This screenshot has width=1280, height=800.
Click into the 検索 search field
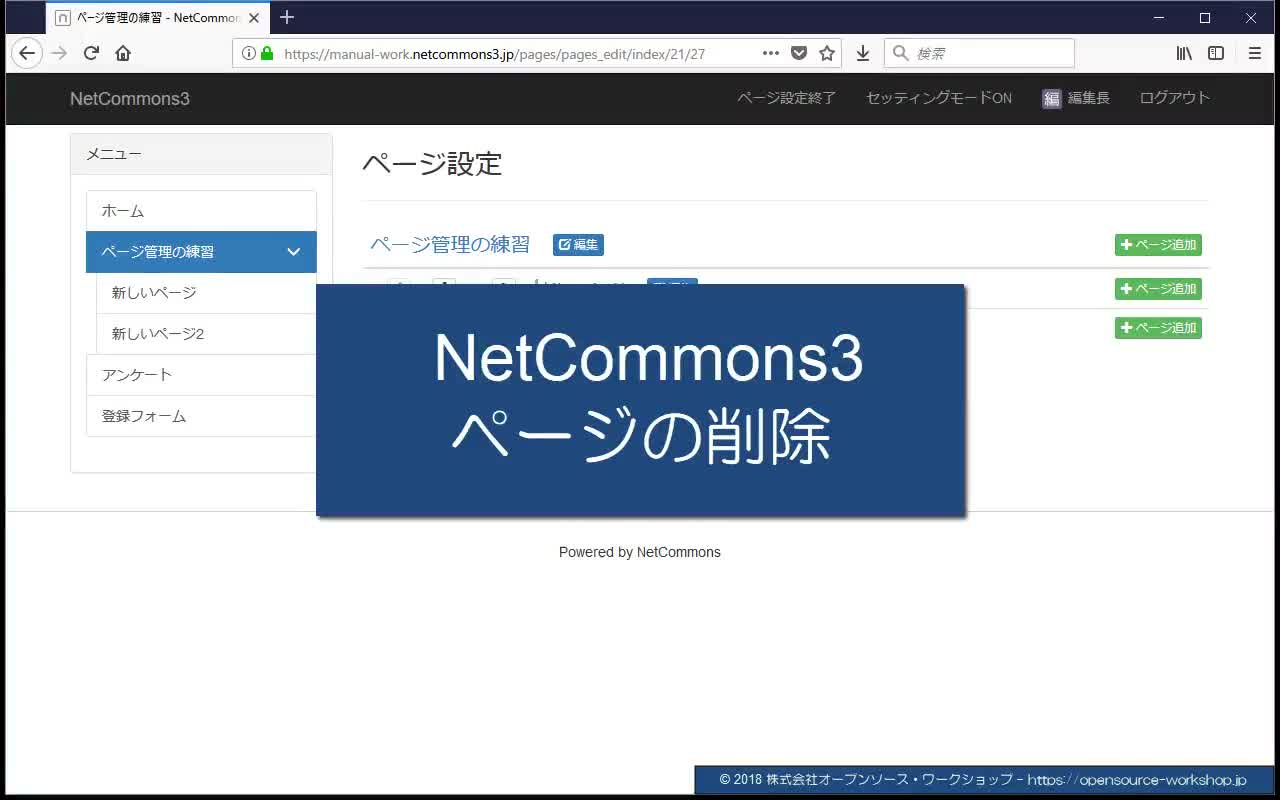pos(990,53)
